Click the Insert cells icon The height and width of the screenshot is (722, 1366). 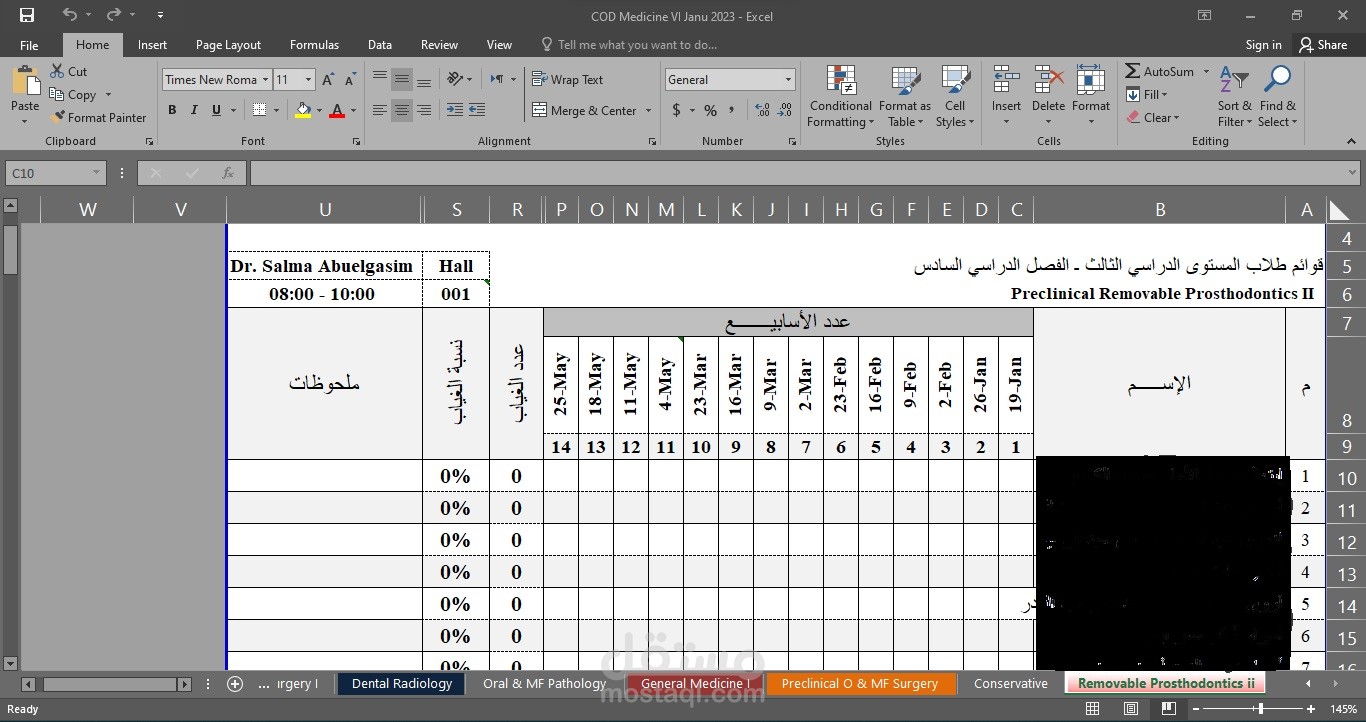click(1006, 81)
